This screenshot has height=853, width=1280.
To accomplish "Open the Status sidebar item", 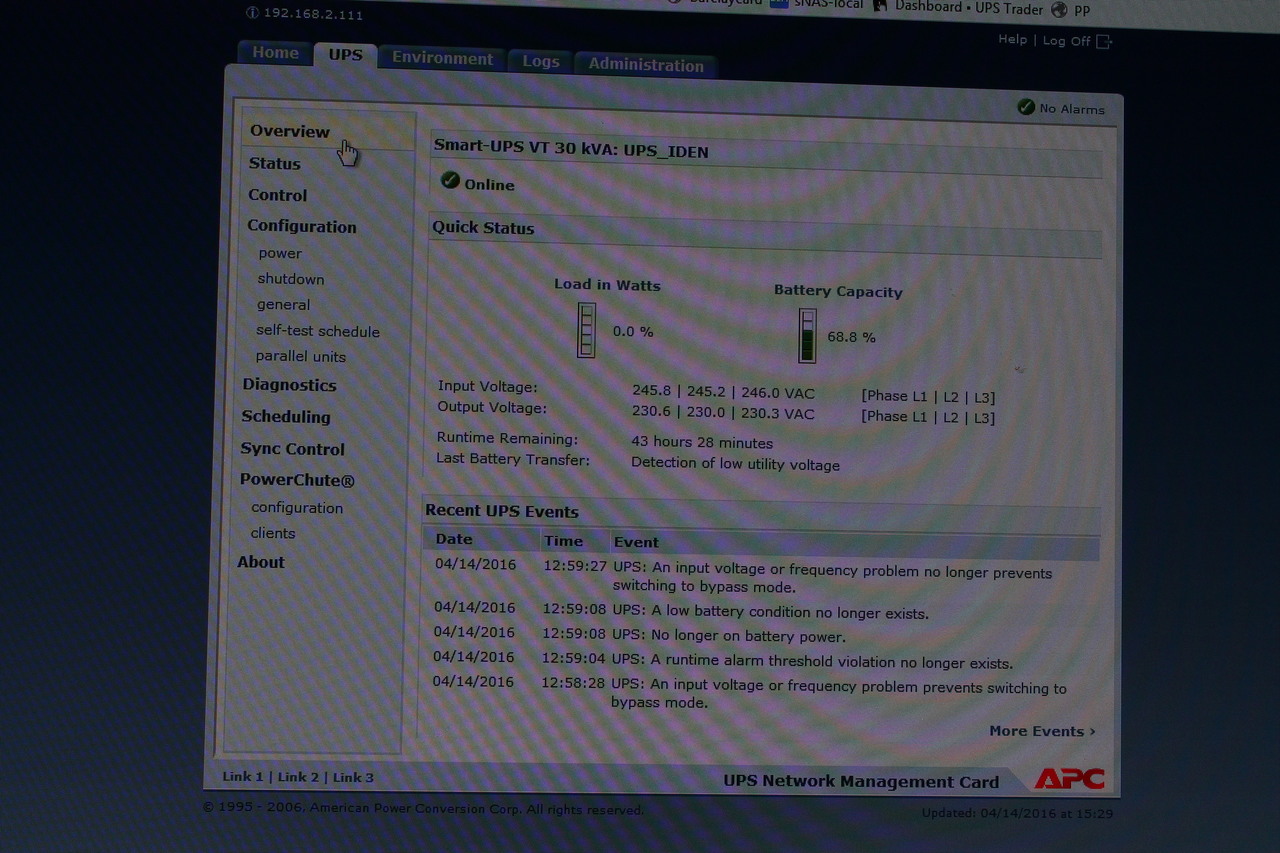I will click(x=274, y=163).
